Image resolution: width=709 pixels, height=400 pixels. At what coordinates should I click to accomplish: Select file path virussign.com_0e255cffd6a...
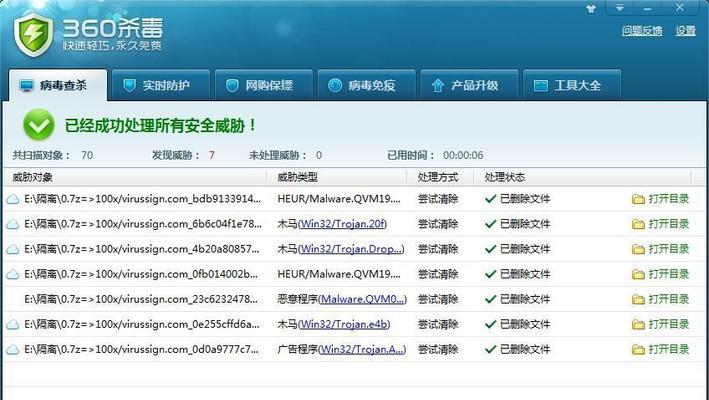pos(143,324)
